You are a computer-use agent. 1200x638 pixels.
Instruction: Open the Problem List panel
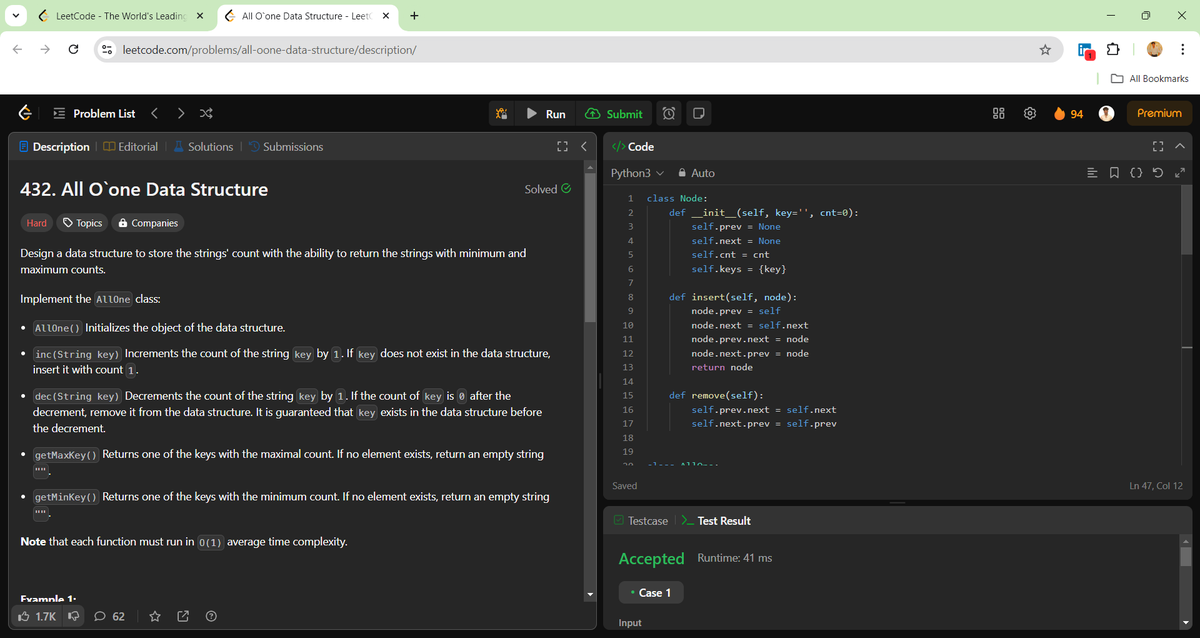tap(93, 114)
